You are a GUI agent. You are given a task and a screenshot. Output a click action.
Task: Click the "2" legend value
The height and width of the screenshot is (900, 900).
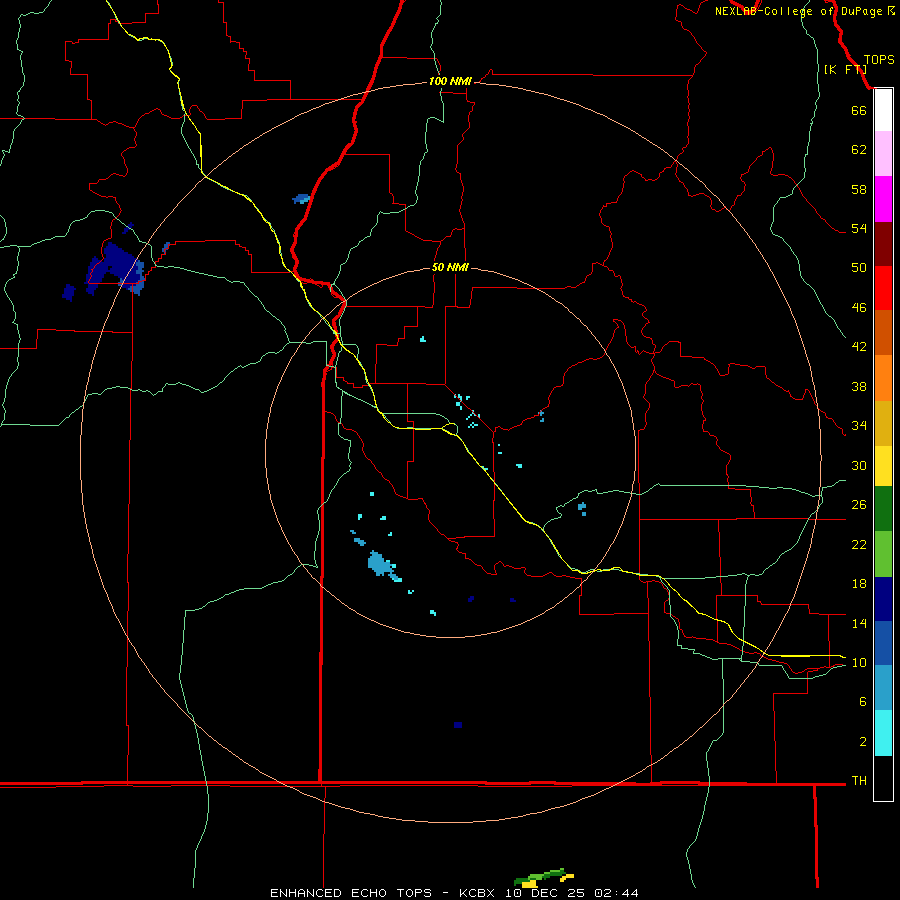[x=863, y=742]
